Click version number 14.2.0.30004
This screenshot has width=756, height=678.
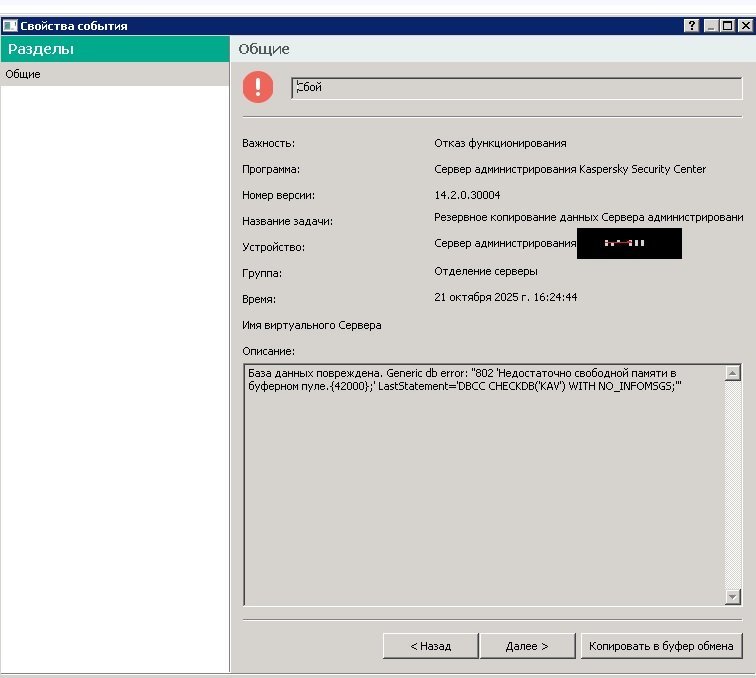(467, 195)
